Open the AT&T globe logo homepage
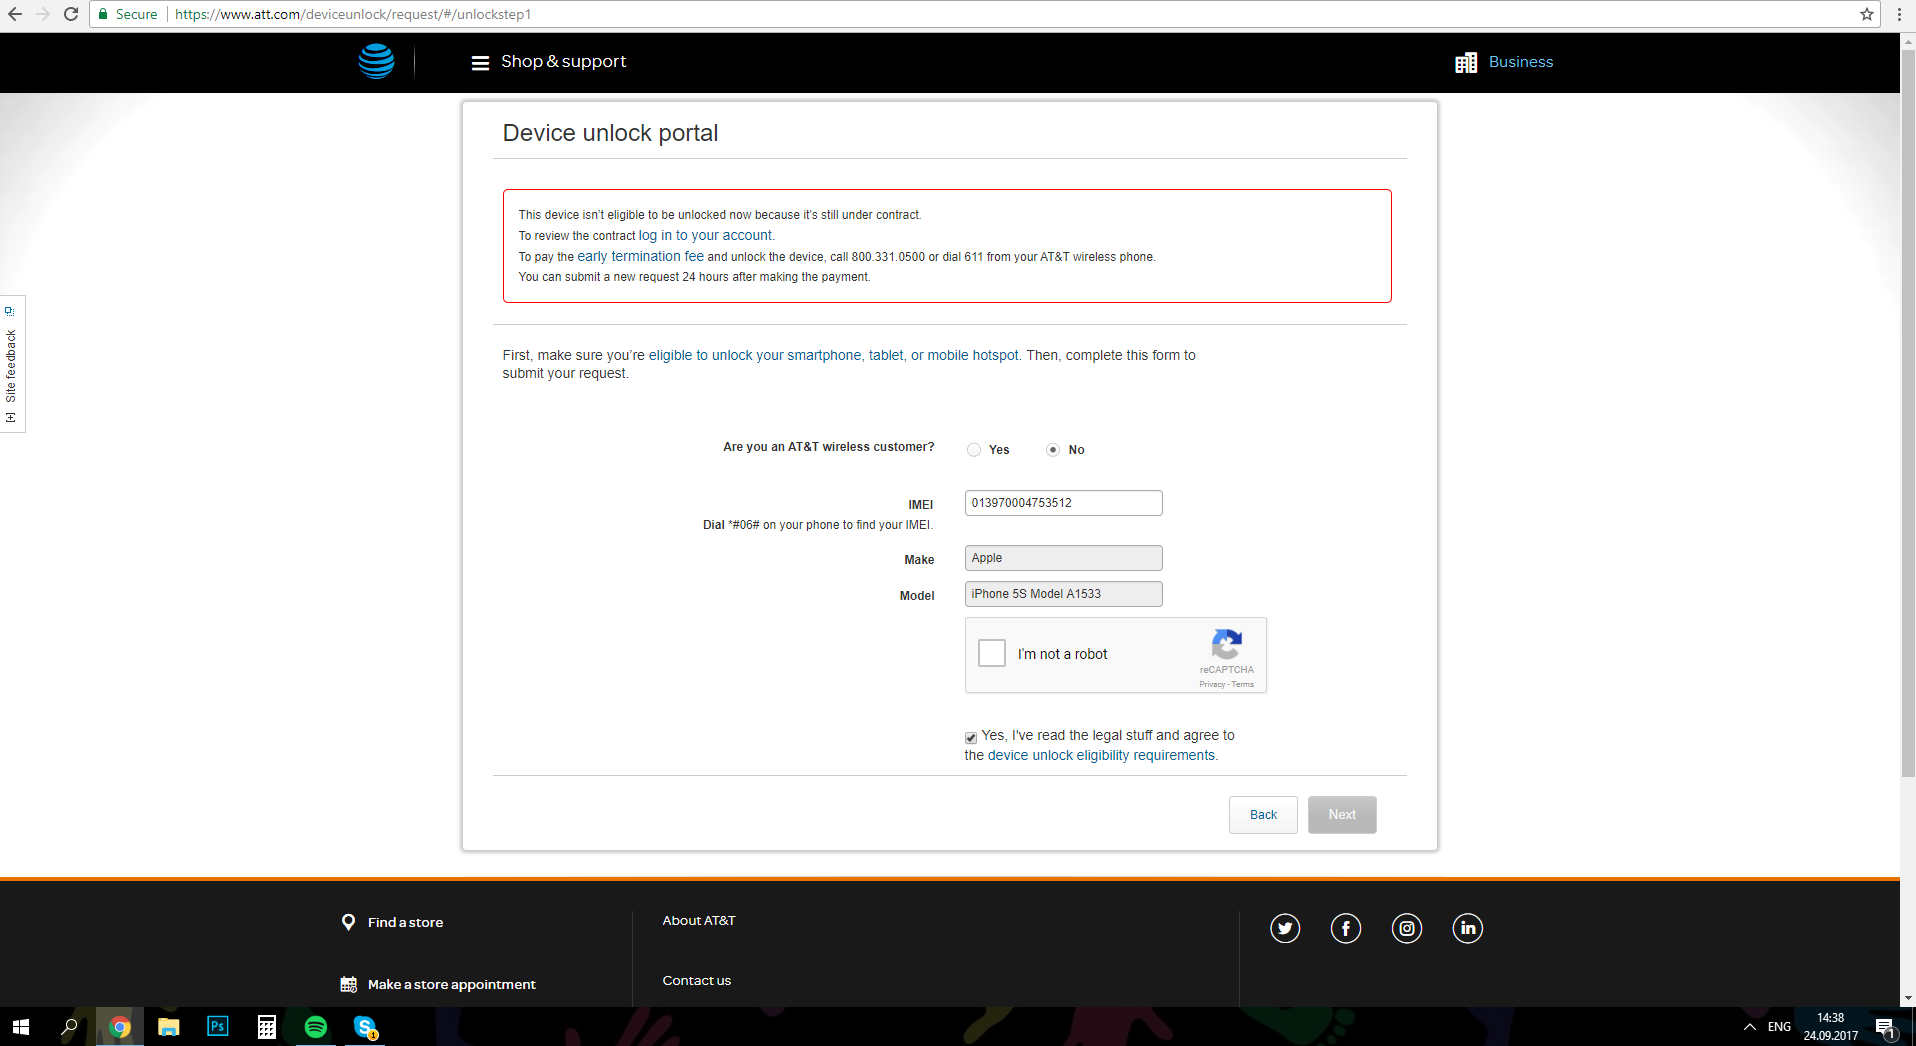This screenshot has width=1916, height=1046. tap(375, 61)
